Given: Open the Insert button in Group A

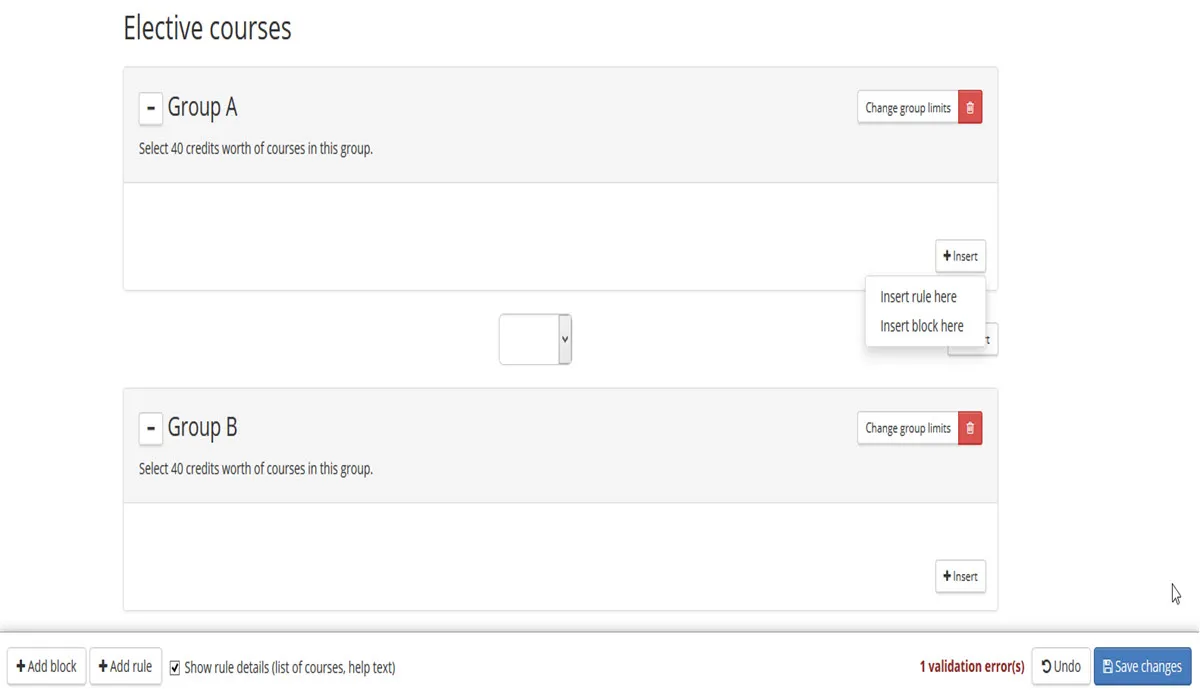Looking at the screenshot, I should (960, 256).
